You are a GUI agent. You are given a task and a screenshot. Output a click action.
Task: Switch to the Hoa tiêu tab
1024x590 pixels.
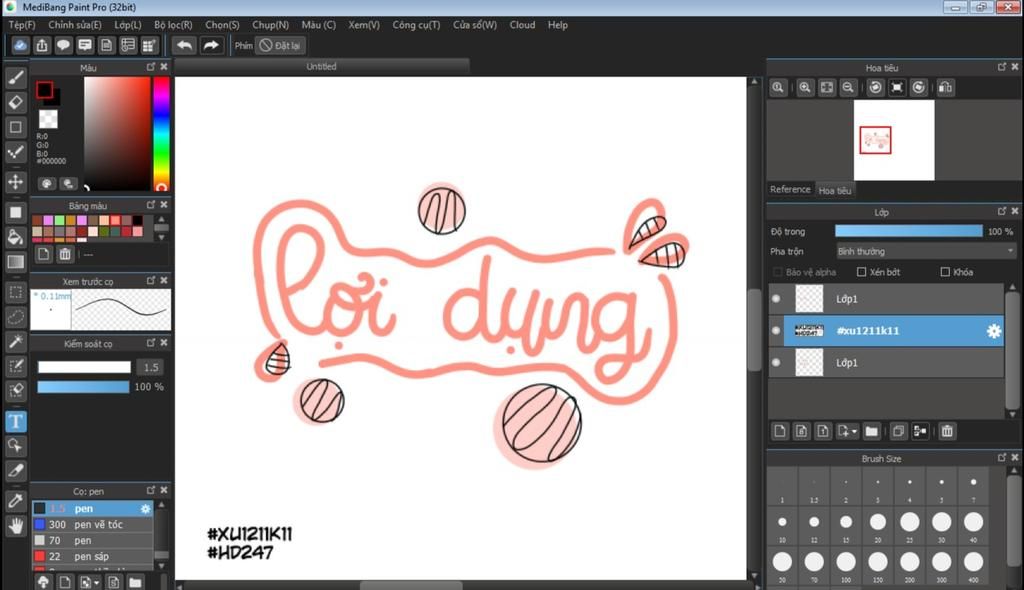click(x=835, y=191)
